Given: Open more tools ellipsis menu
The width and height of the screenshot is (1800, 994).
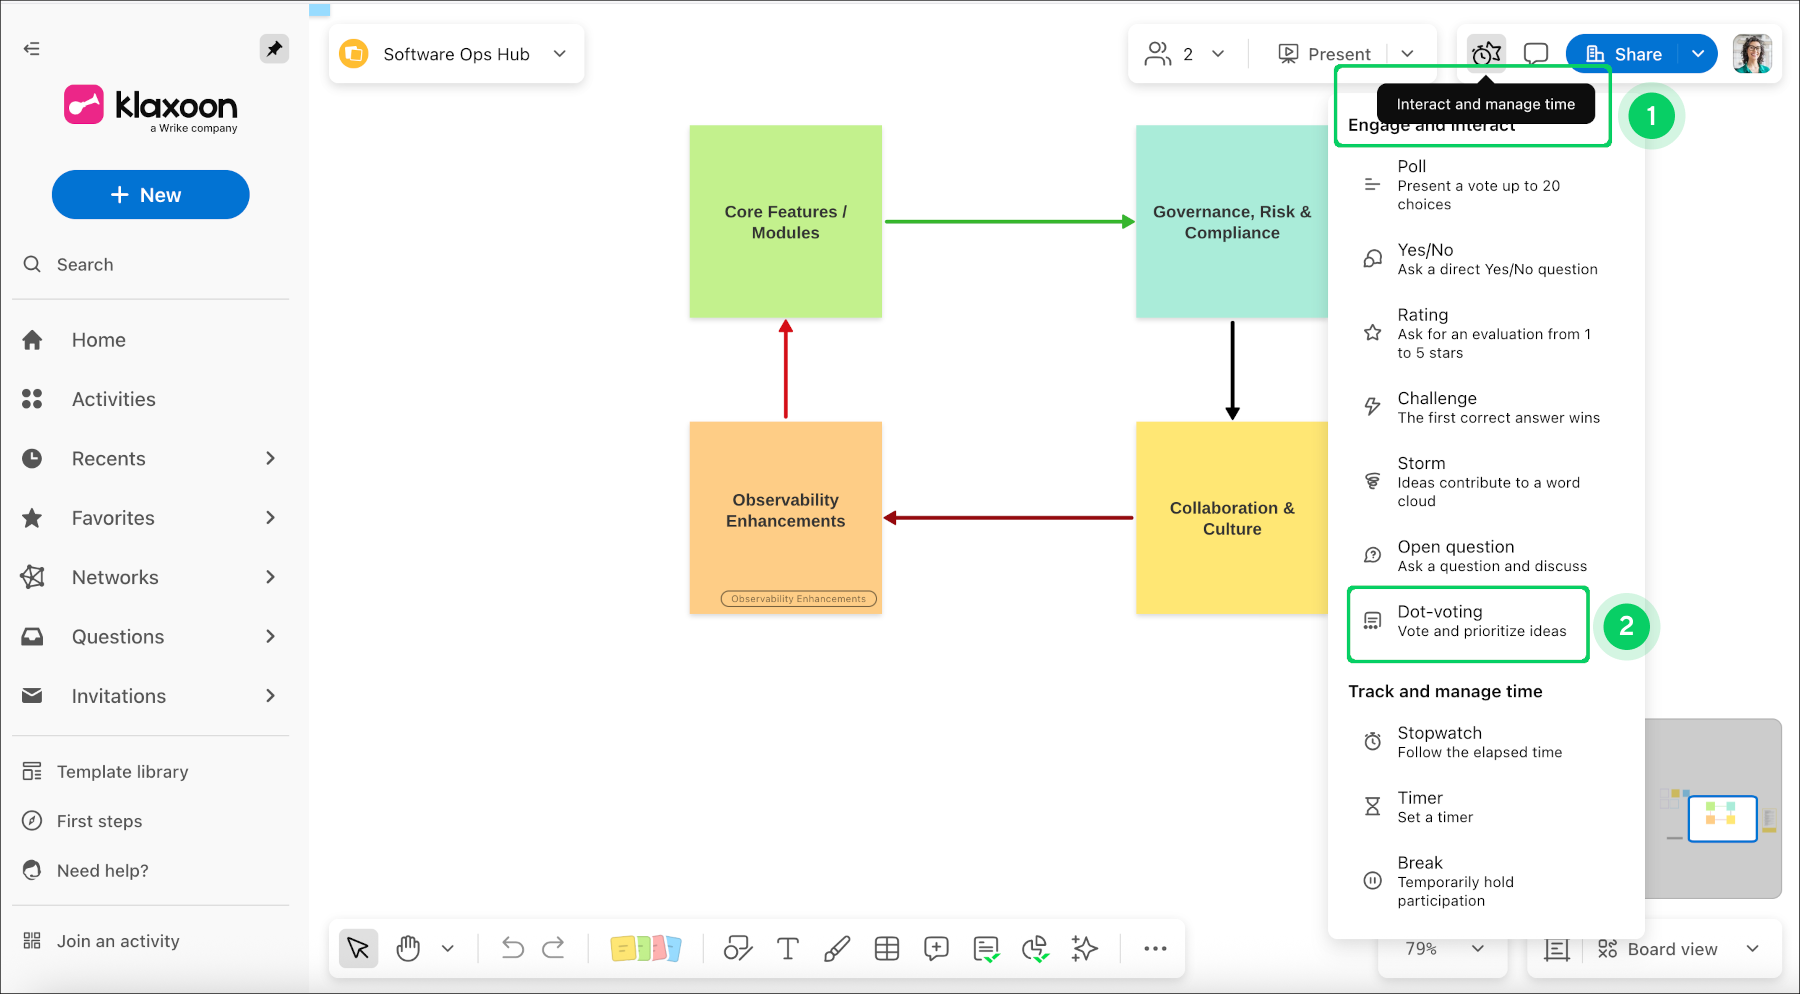Looking at the screenshot, I should [1155, 948].
